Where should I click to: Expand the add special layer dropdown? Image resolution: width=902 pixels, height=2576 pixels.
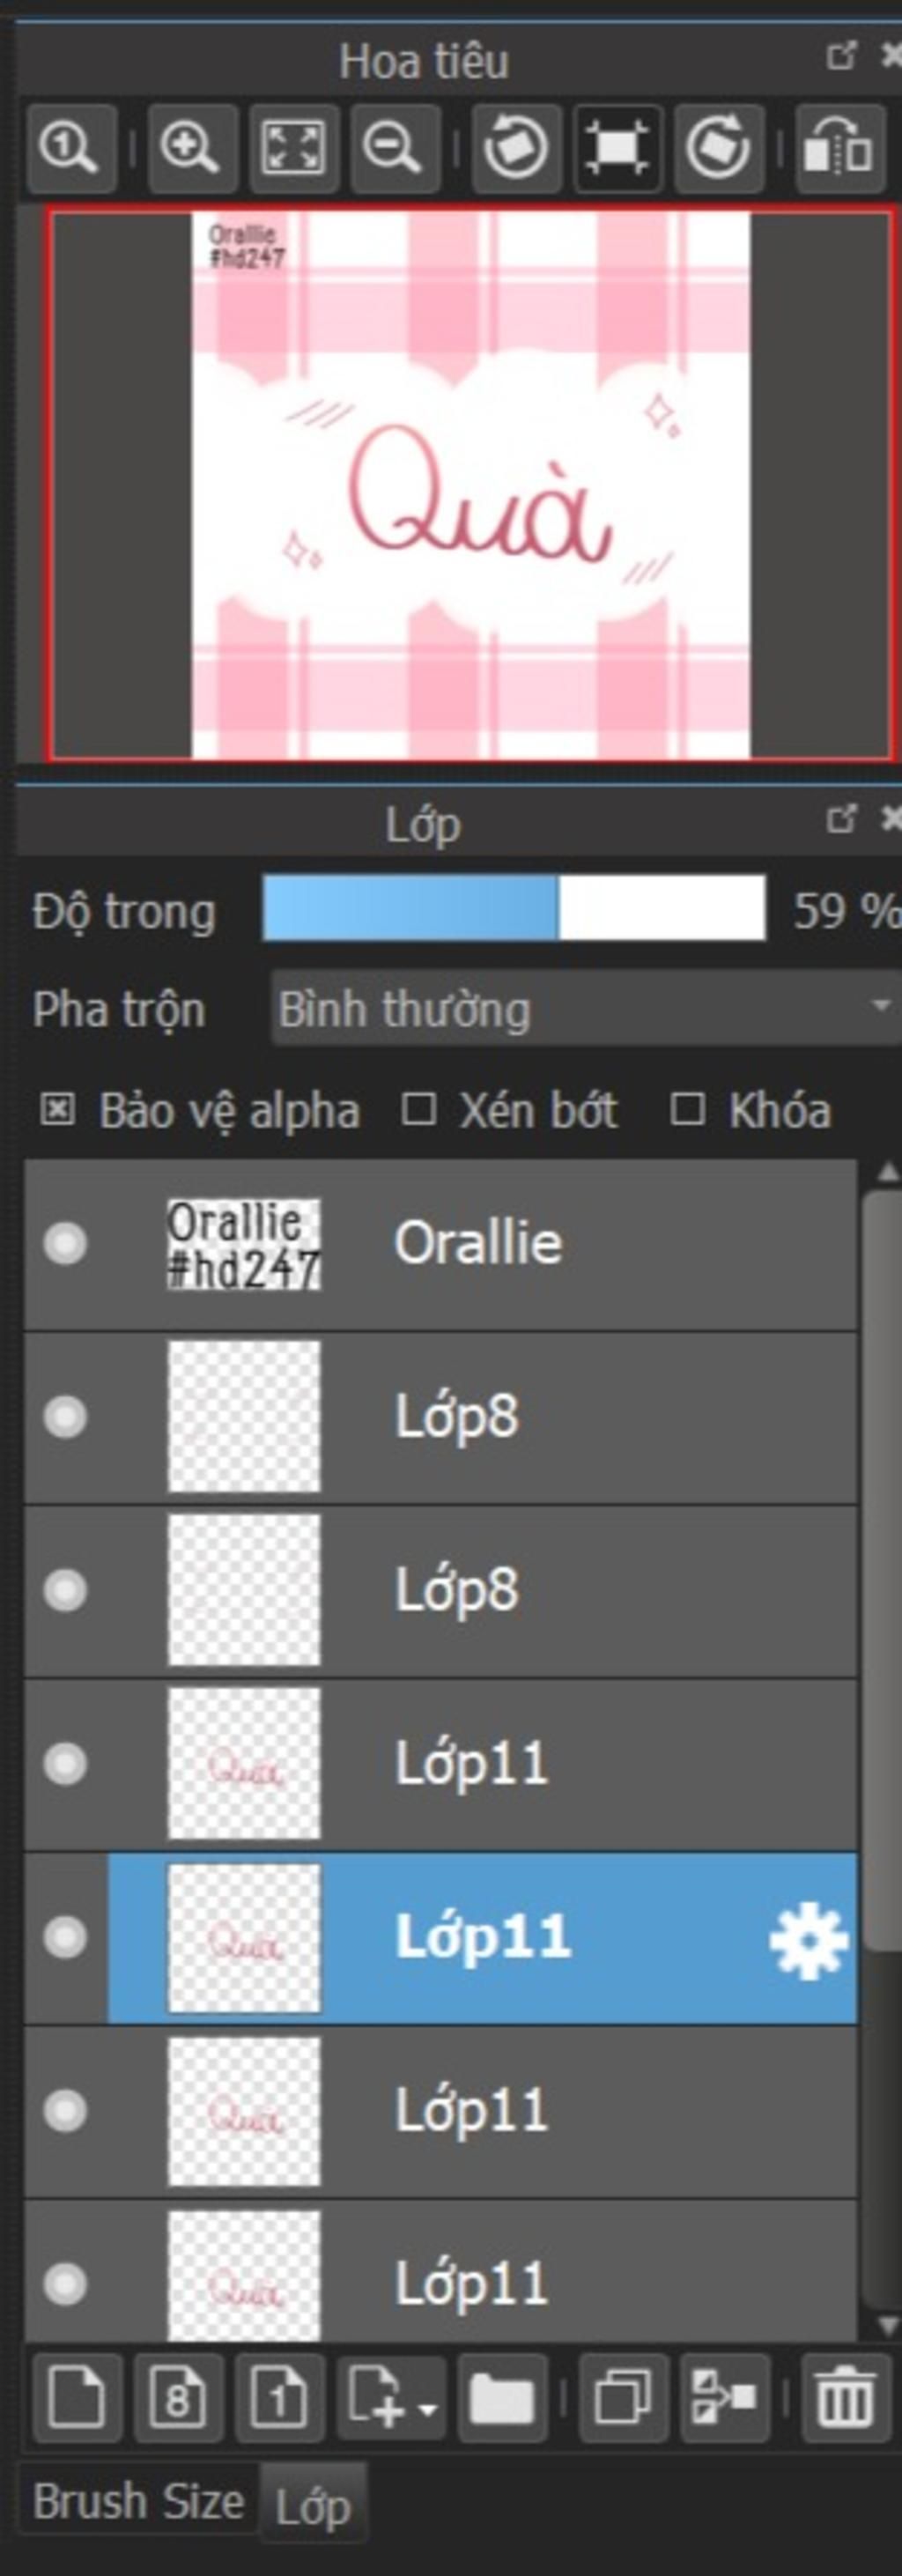point(391,2398)
